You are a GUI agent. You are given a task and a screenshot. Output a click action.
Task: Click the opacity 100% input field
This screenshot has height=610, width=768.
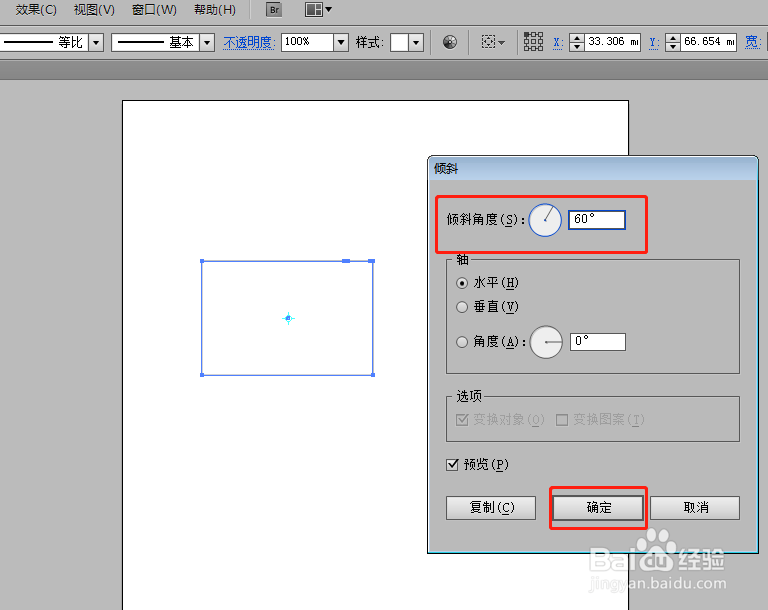pyautogui.click(x=308, y=43)
